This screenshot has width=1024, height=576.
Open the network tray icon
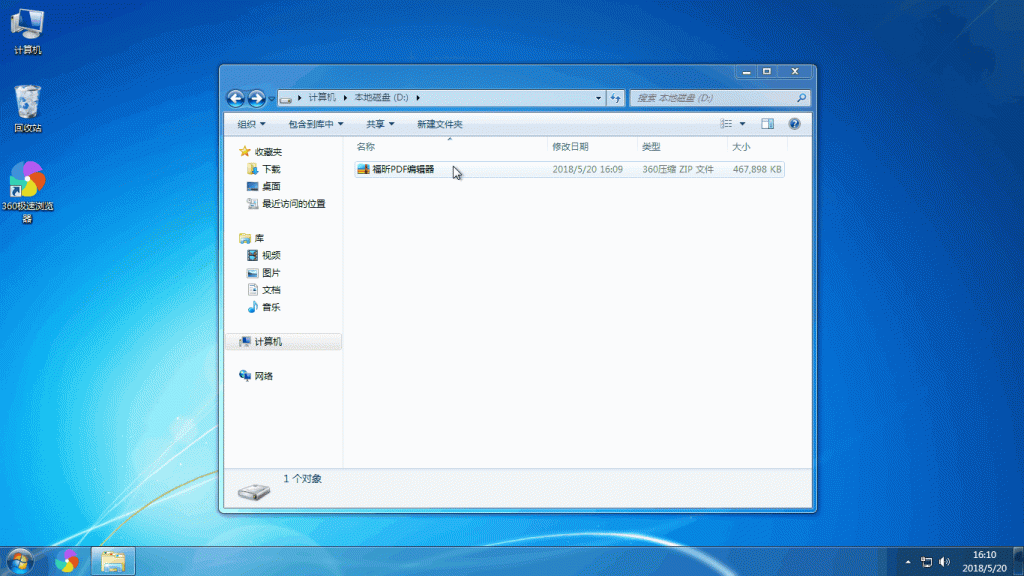pos(926,562)
